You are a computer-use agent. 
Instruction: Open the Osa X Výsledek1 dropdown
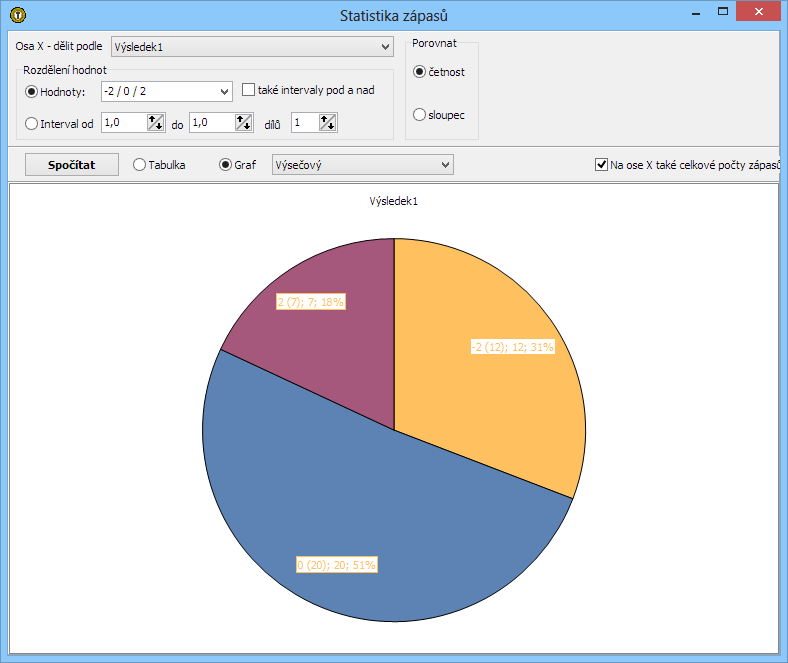pyautogui.click(x=252, y=47)
